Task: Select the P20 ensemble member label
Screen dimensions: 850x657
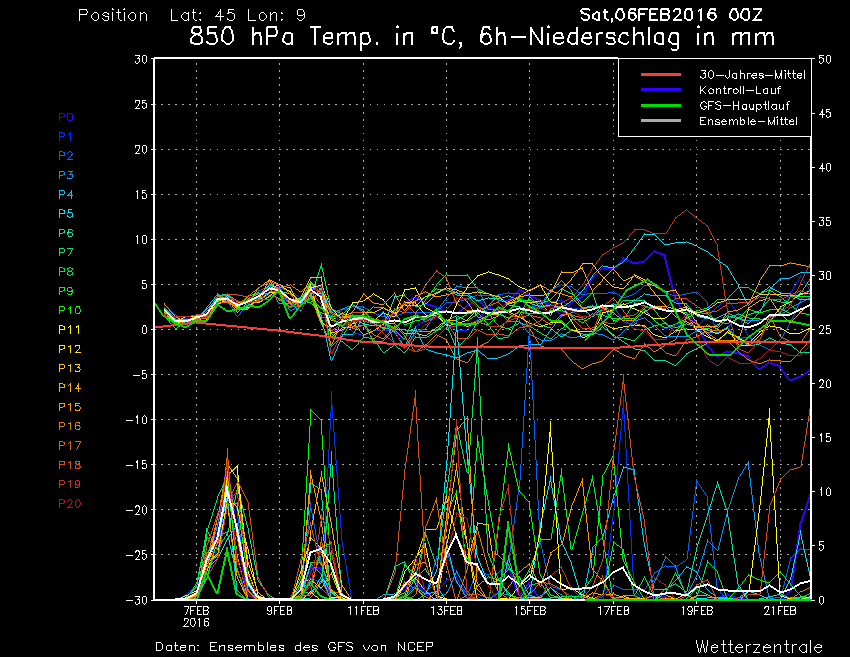Action: coord(69,503)
